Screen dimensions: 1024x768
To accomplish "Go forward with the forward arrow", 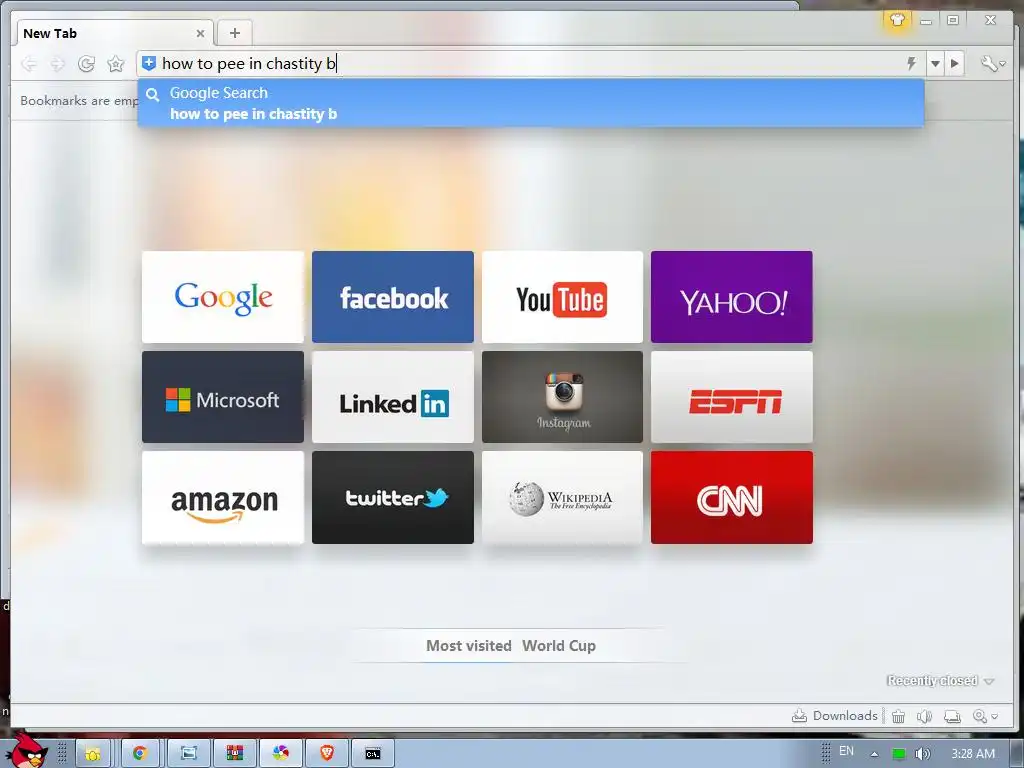I will (x=57, y=63).
